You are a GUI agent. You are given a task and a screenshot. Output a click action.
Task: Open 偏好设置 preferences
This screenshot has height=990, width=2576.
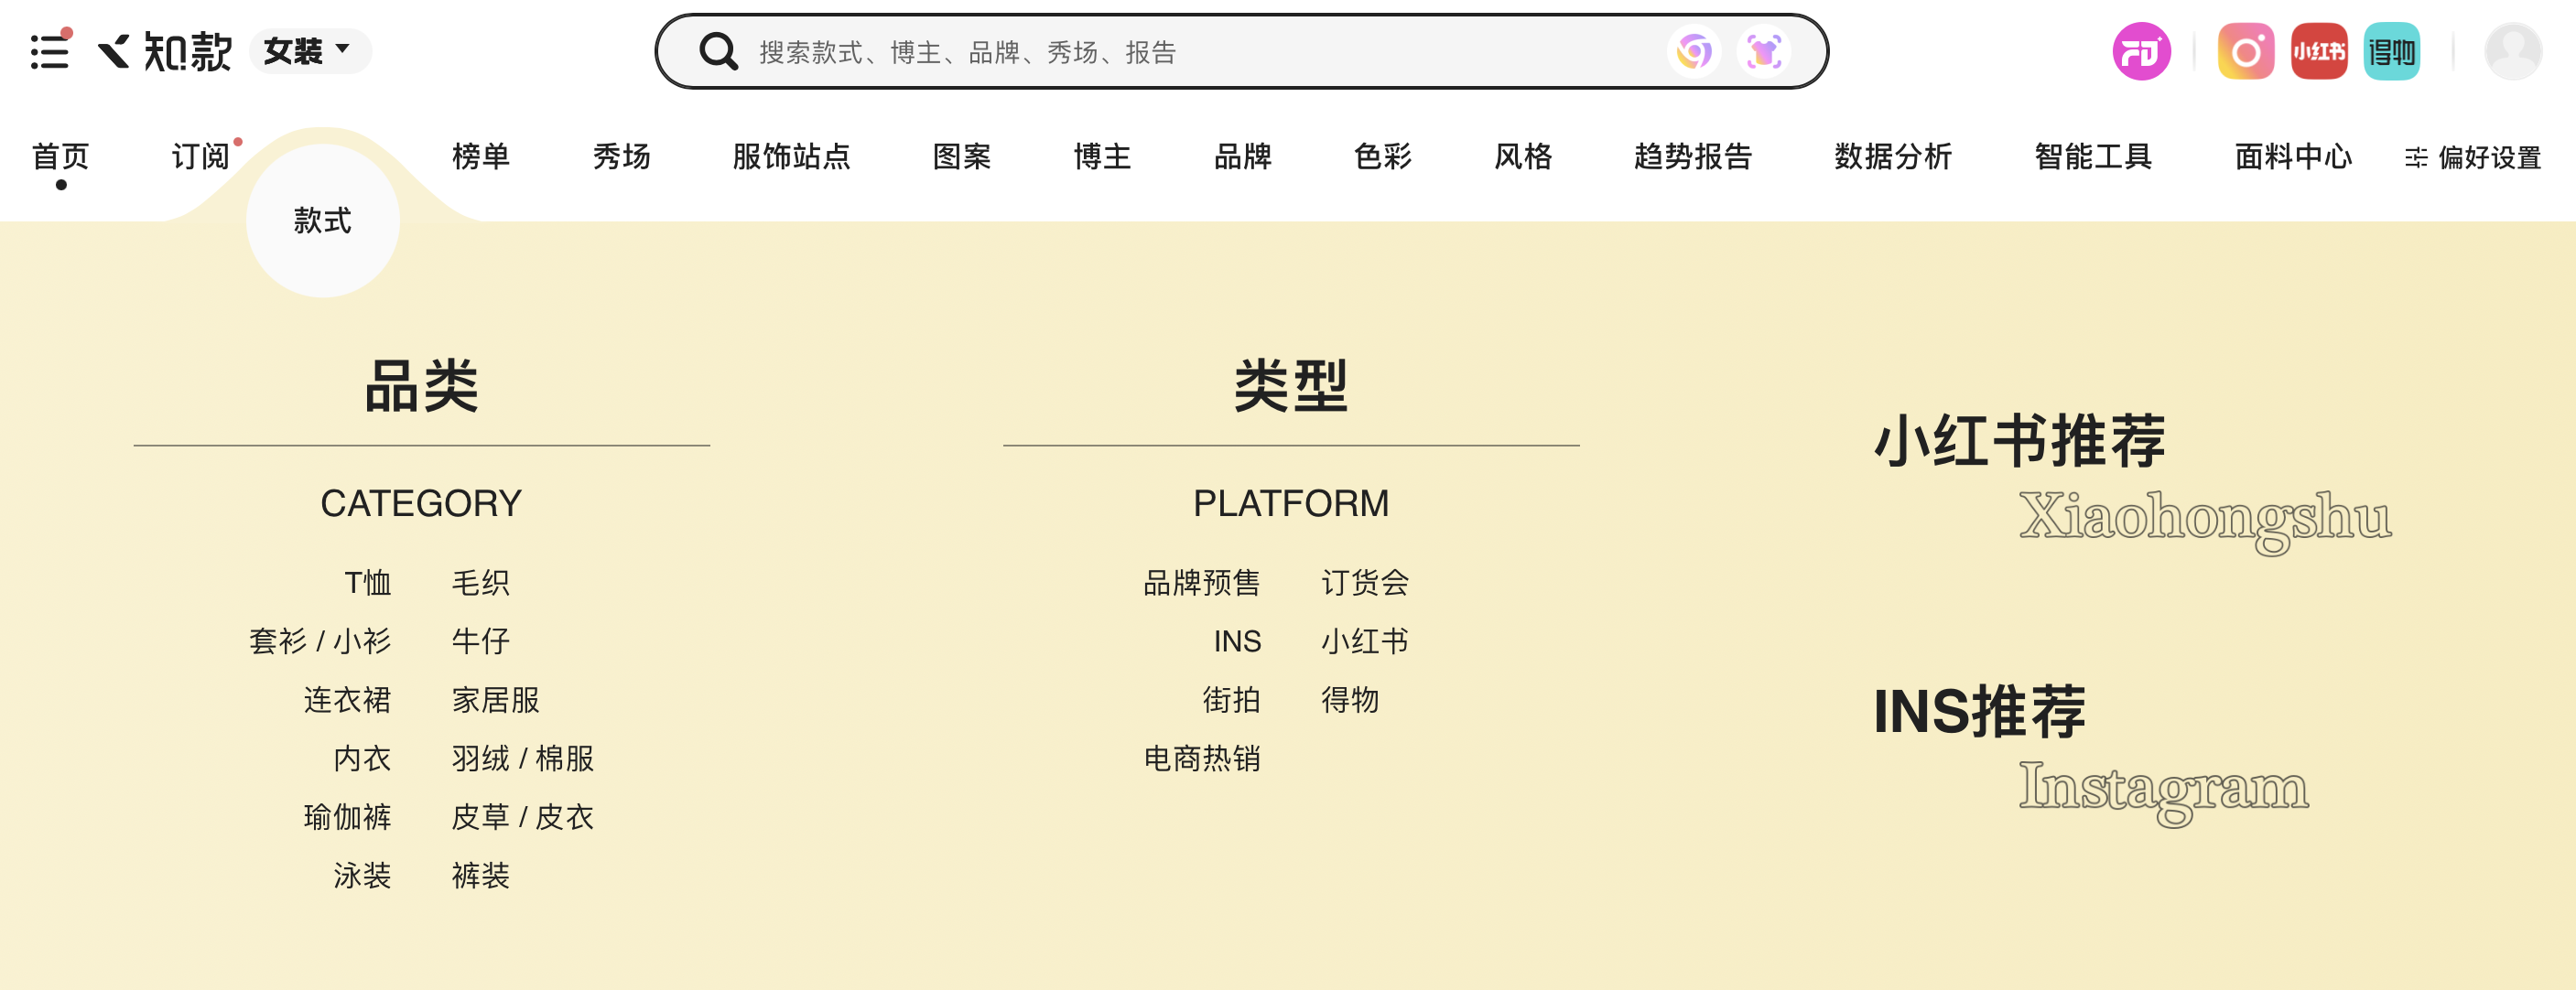pyautogui.click(x=2473, y=157)
